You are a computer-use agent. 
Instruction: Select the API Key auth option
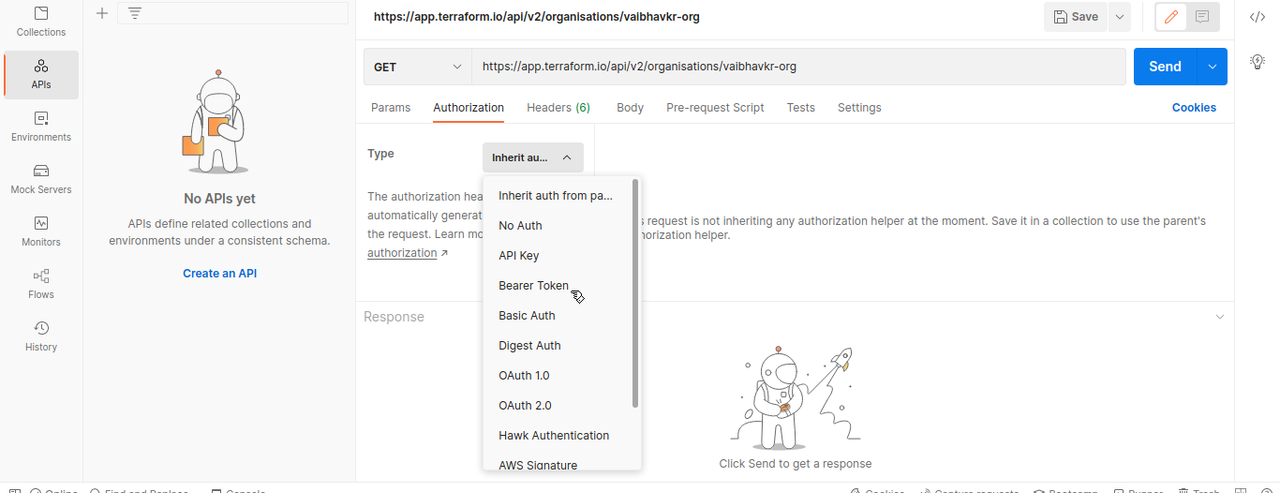(558, 256)
